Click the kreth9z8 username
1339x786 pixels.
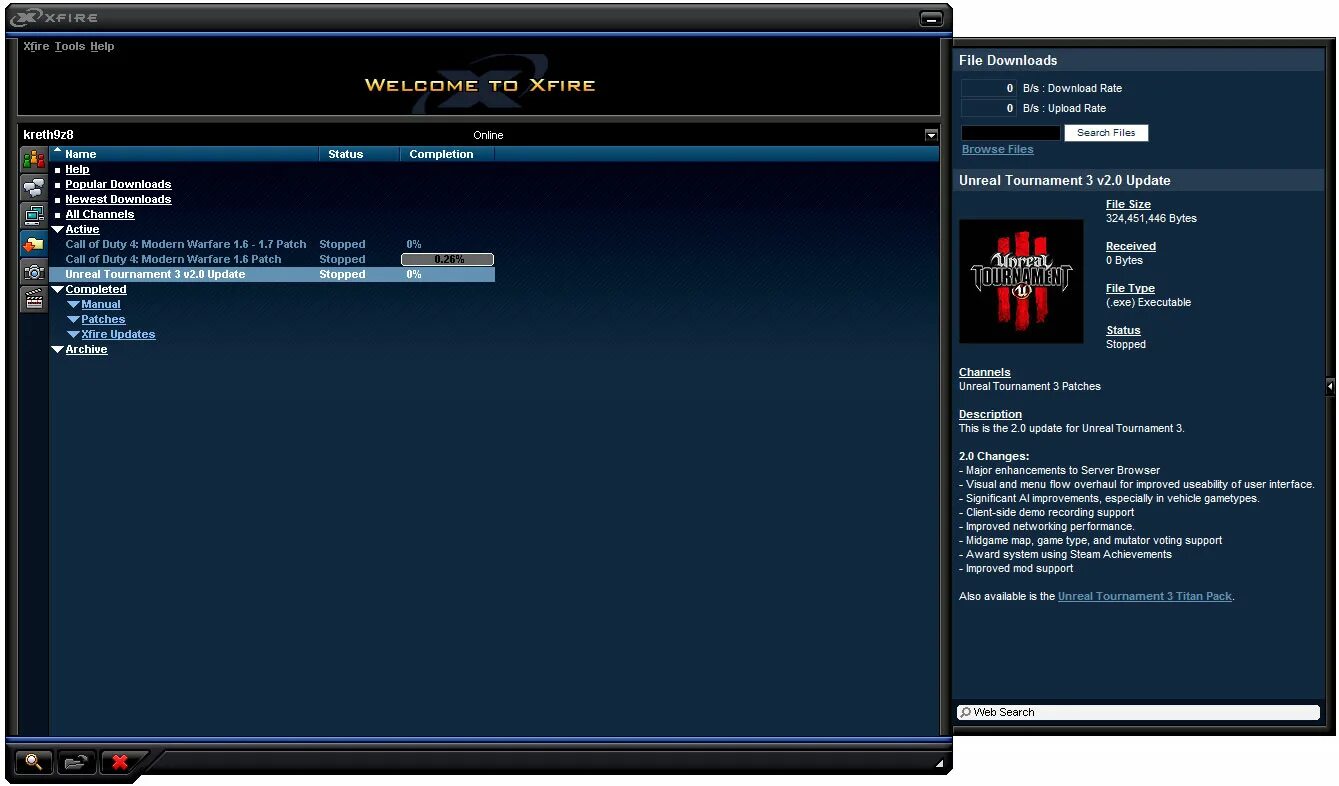[x=48, y=135]
